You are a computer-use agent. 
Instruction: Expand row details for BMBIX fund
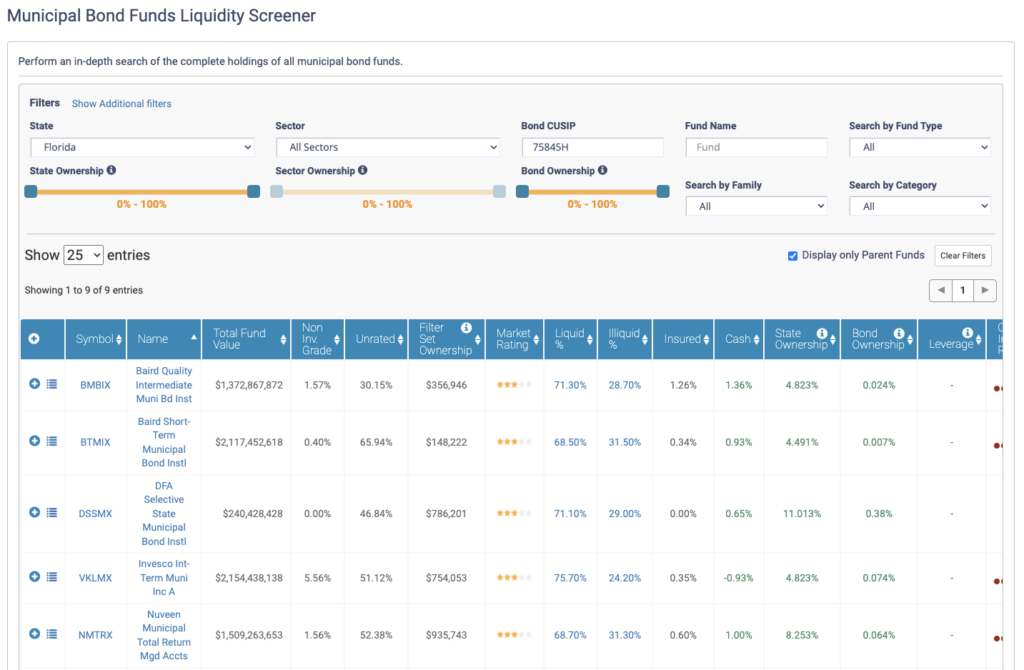click(x=35, y=384)
